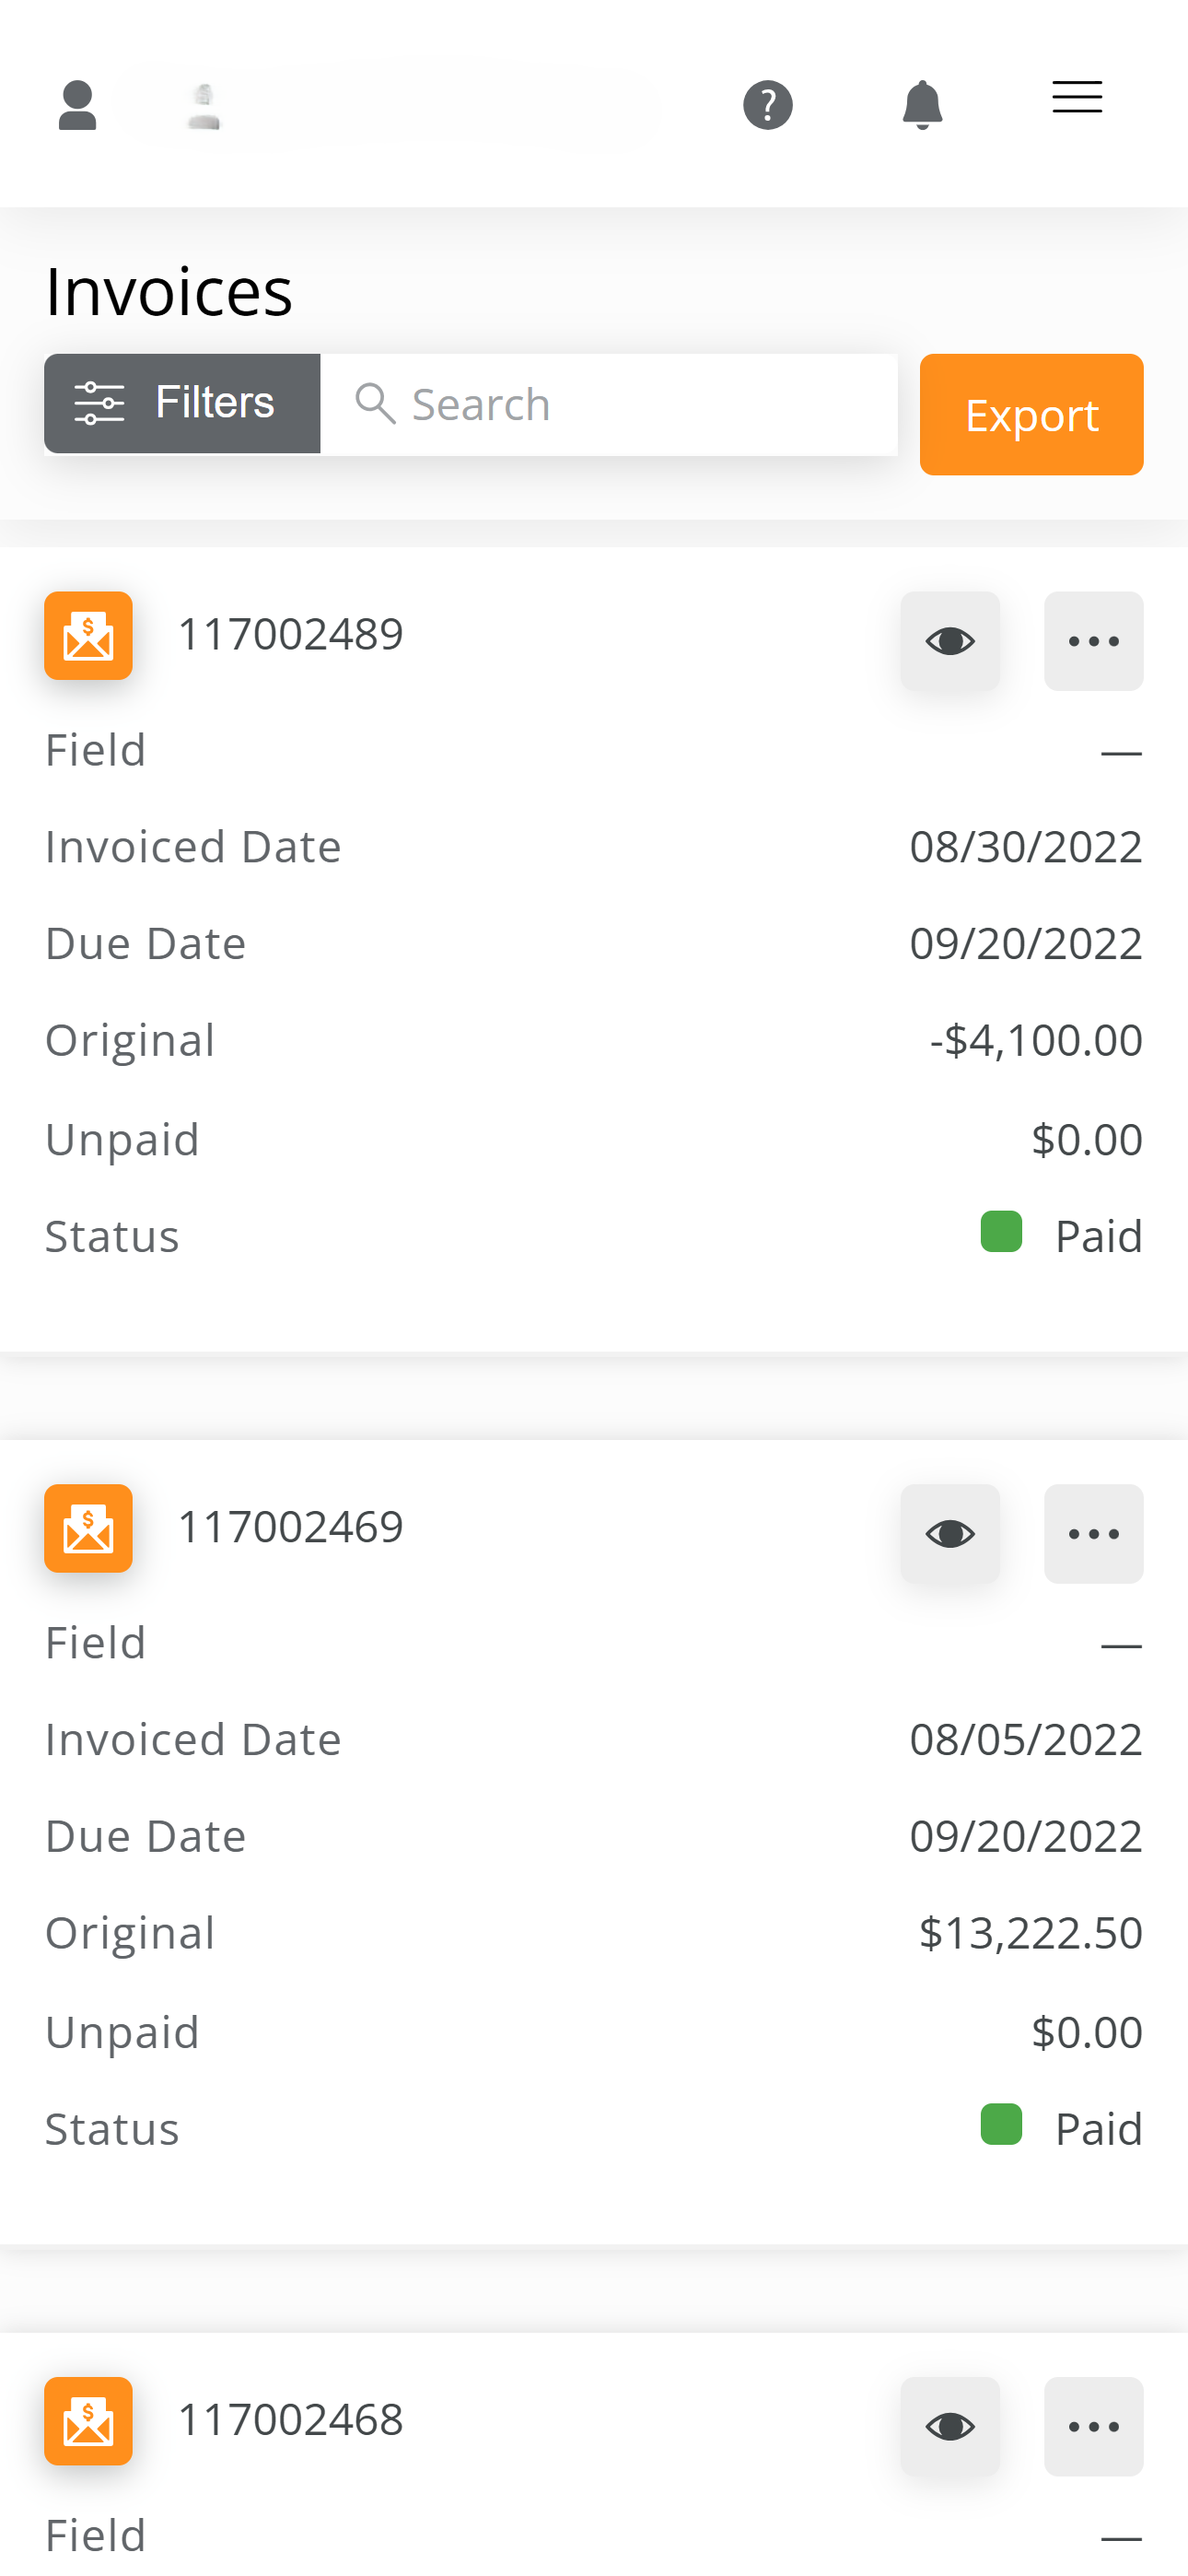Viewport: 1188px width, 2576px height.
Task: Select the small logo beside profile icon
Action: click(x=204, y=107)
